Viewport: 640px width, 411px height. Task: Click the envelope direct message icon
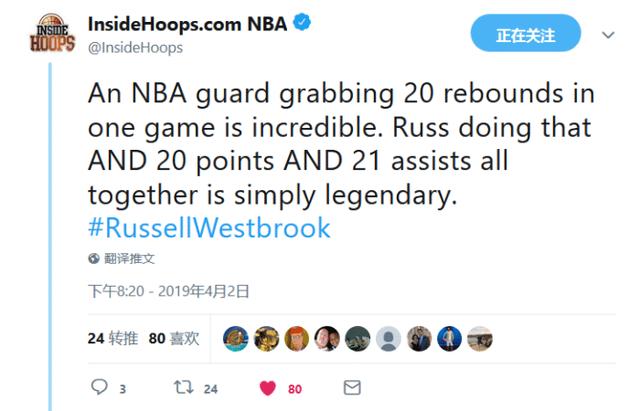coord(352,387)
